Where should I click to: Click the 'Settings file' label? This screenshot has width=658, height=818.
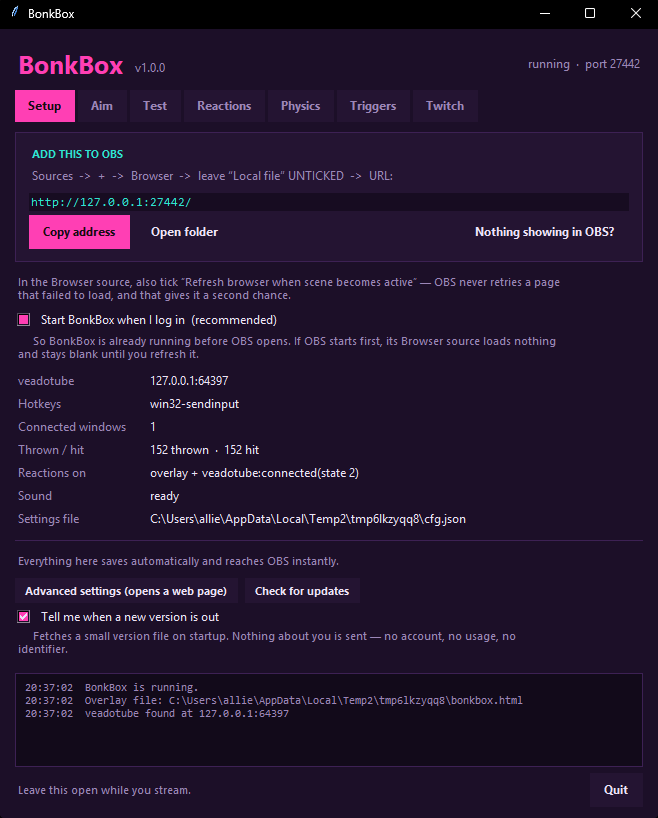pos(49,519)
